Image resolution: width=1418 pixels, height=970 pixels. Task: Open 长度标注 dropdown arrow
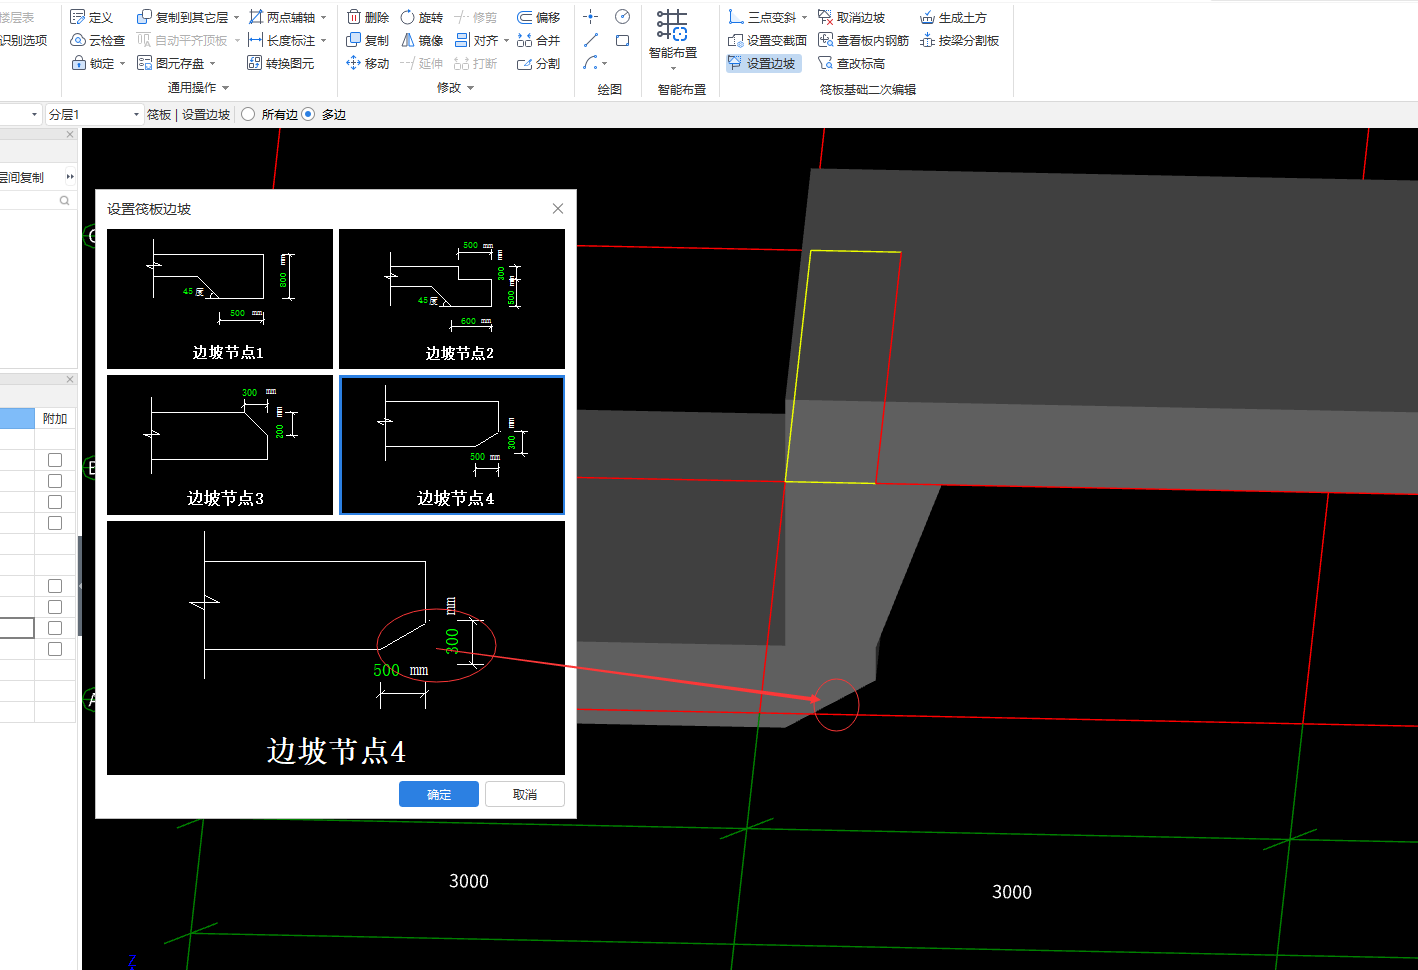323,41
